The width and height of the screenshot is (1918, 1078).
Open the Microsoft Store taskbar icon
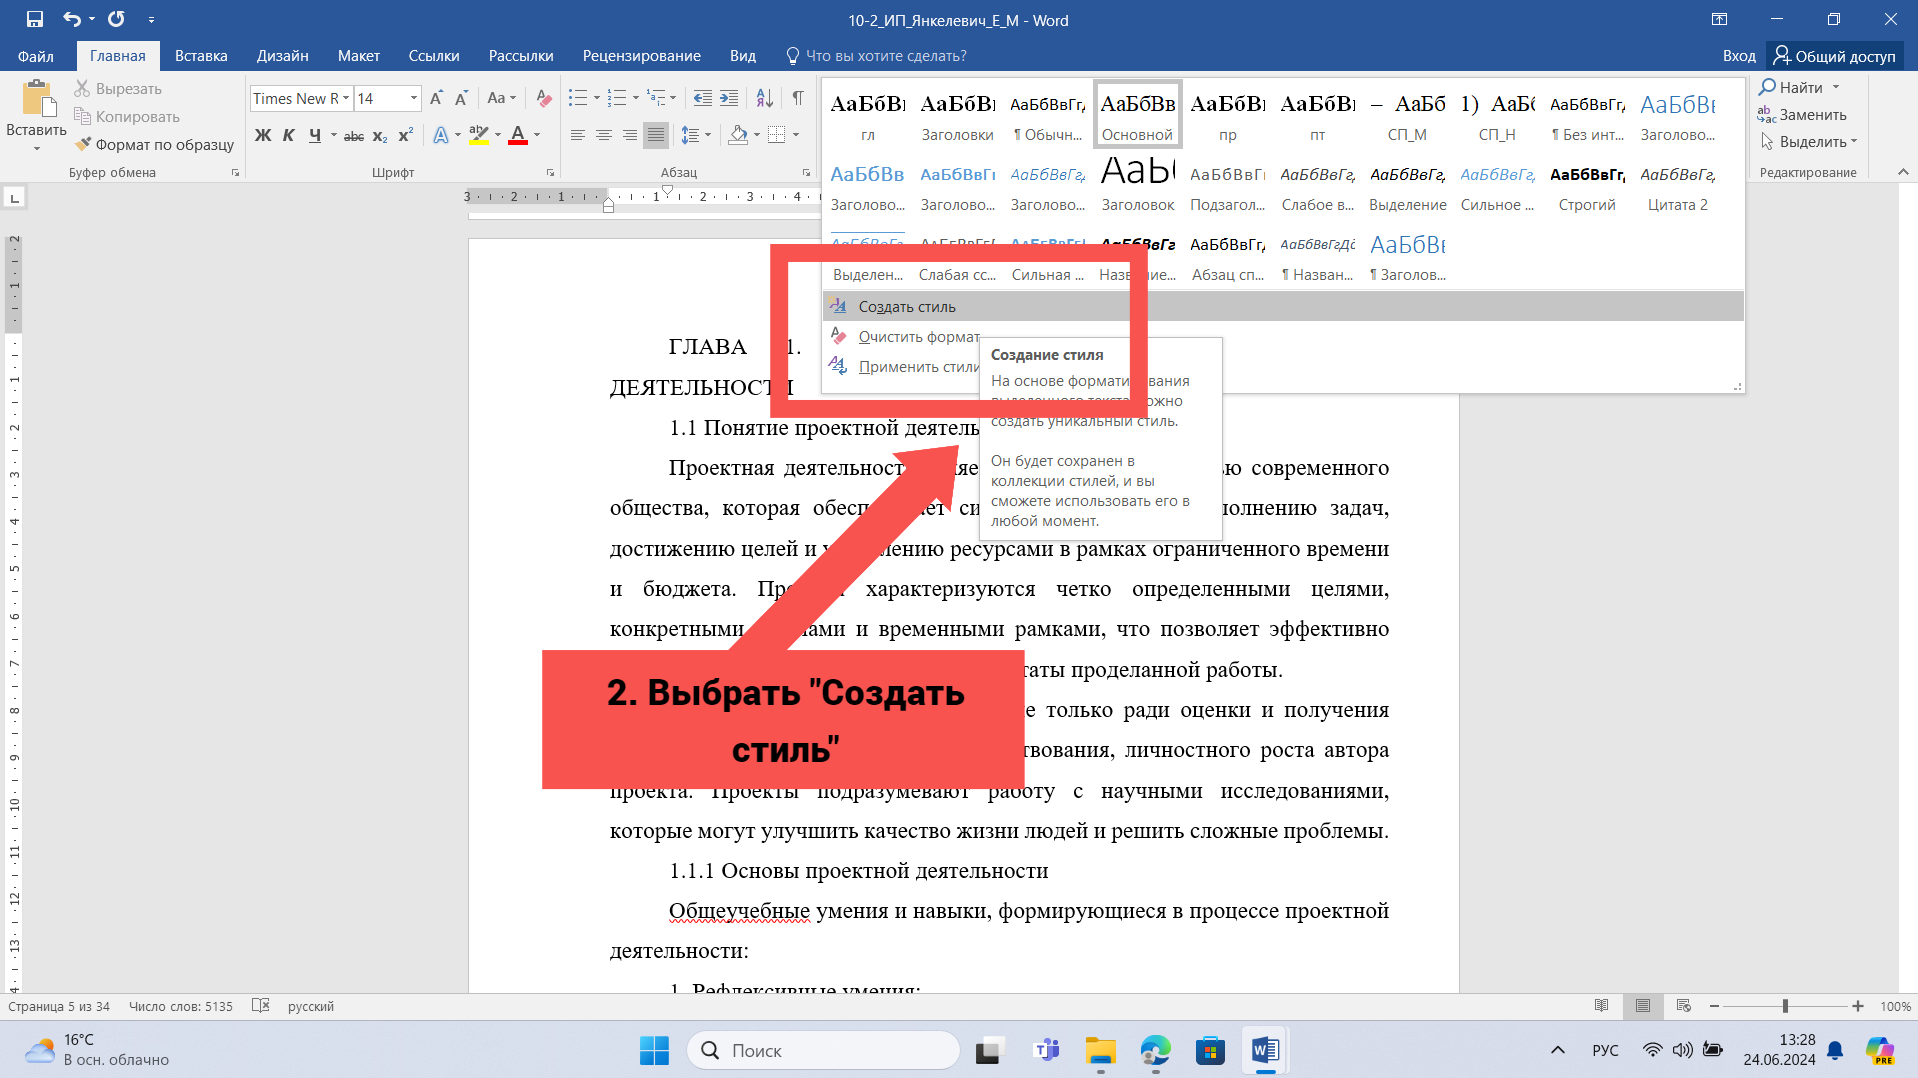[1210, 1050]
